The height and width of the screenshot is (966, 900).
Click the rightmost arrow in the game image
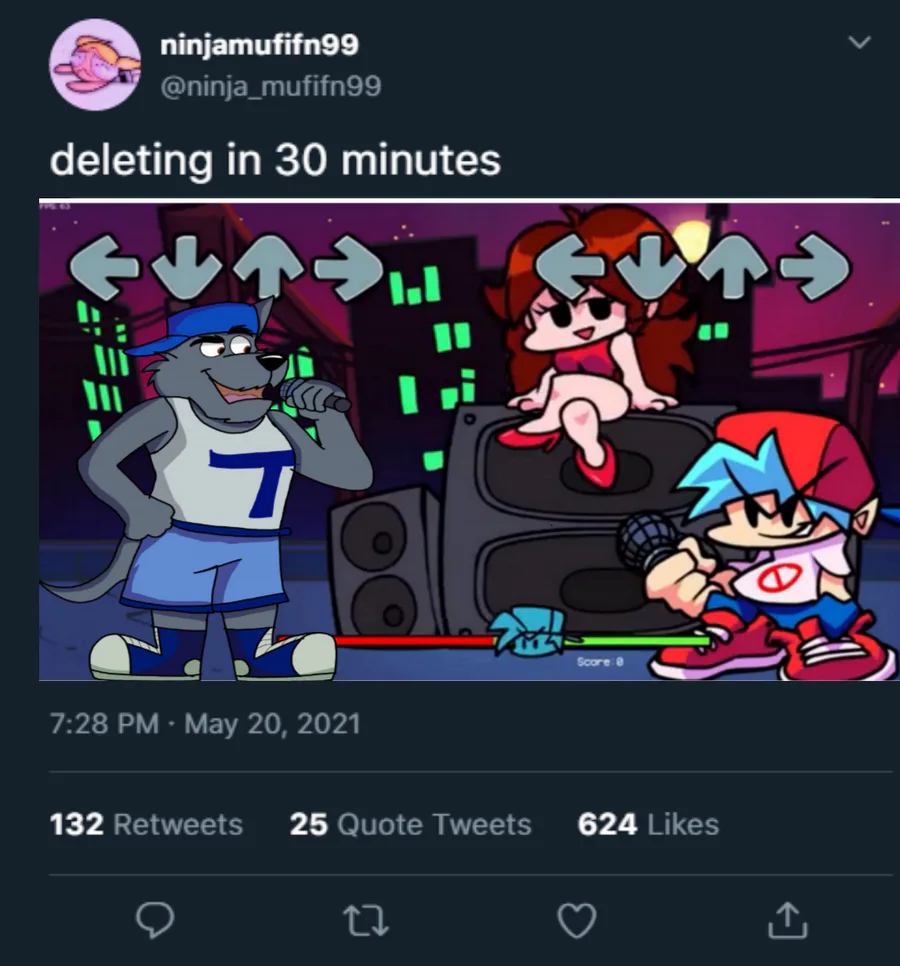coord(815,265)
